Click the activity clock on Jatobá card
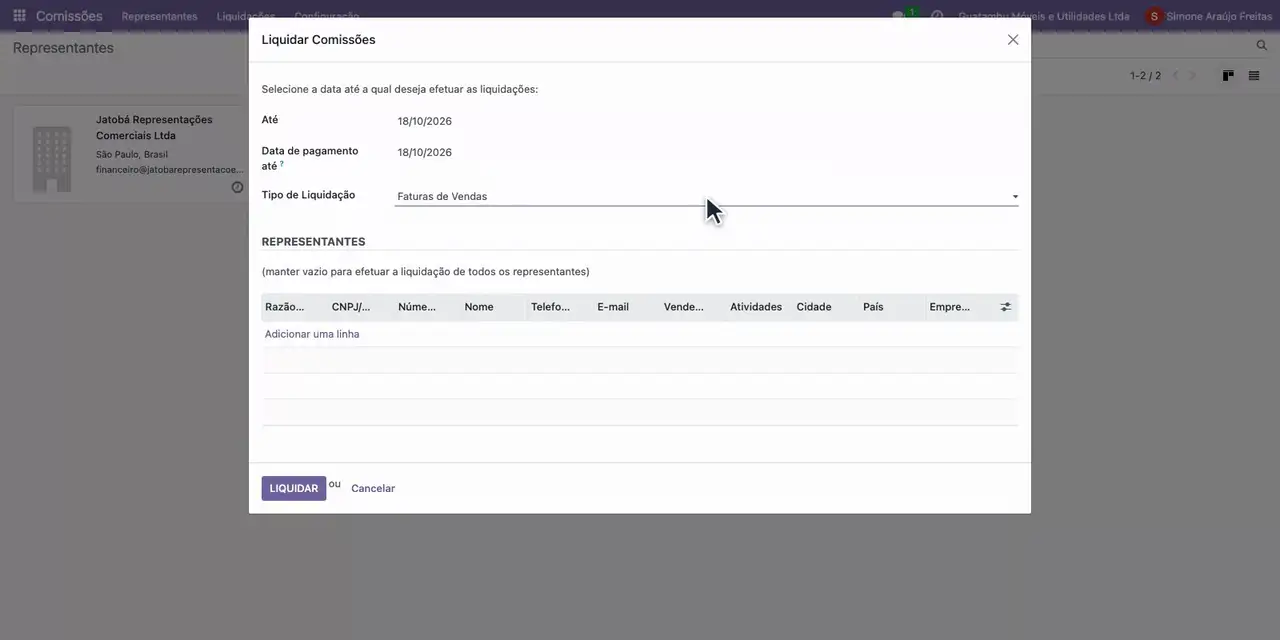The height and width of the screenshot is (640, 1280). tap(237, 187)
